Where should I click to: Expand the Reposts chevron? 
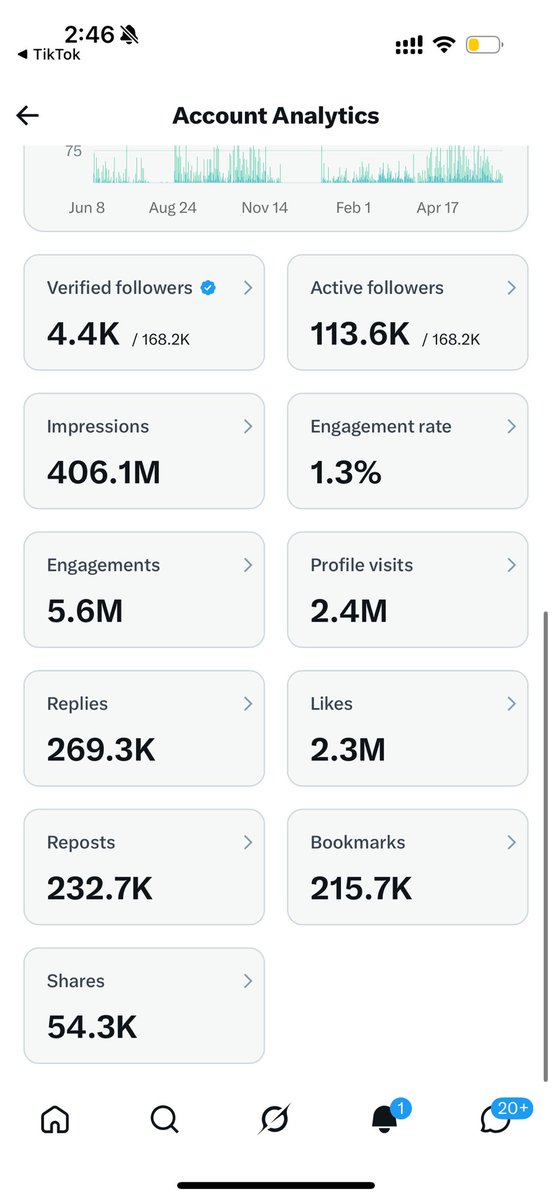(x=248, y=843)
